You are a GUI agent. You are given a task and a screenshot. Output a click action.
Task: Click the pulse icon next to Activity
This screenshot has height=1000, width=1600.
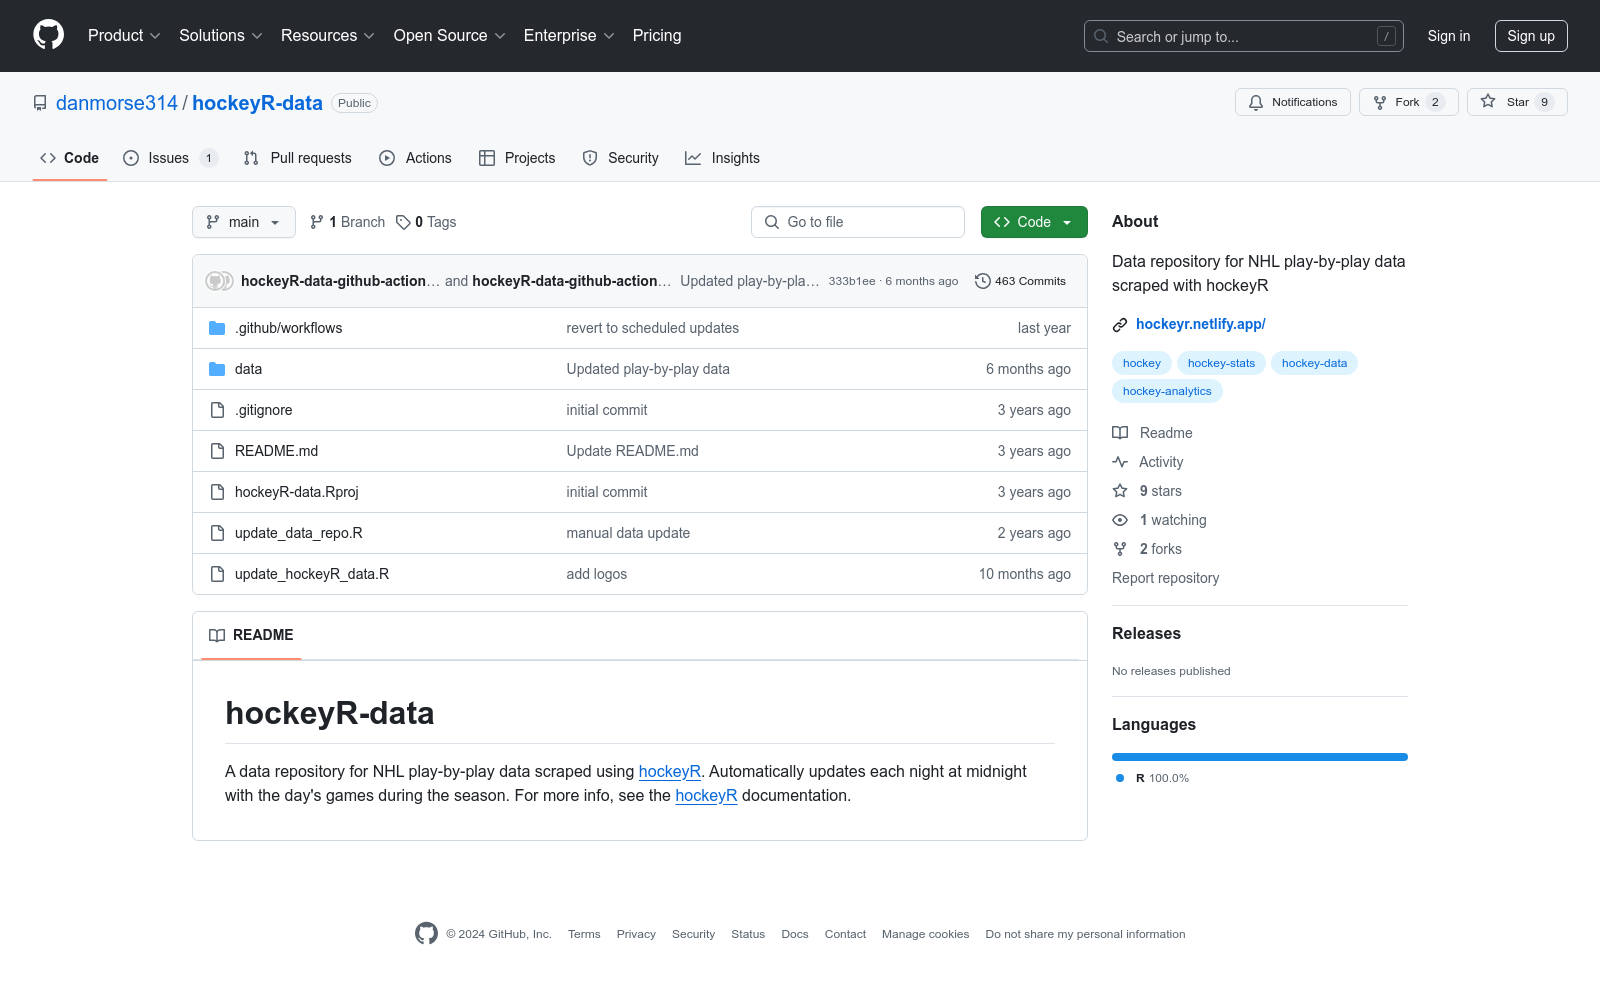tap(1120, 462)
